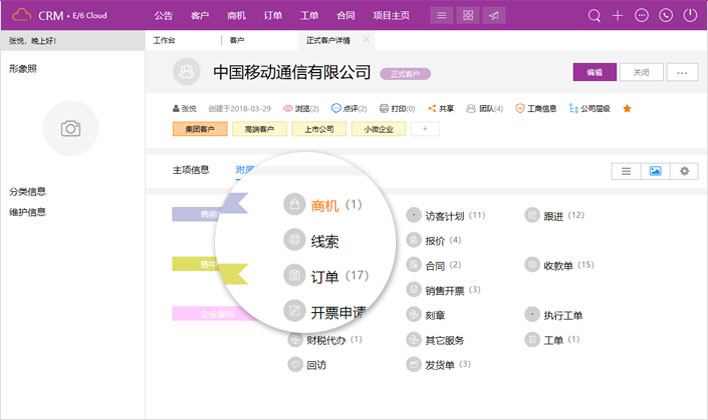
Task: Click 打印(0) print link
Action: (x=397, y=108)
